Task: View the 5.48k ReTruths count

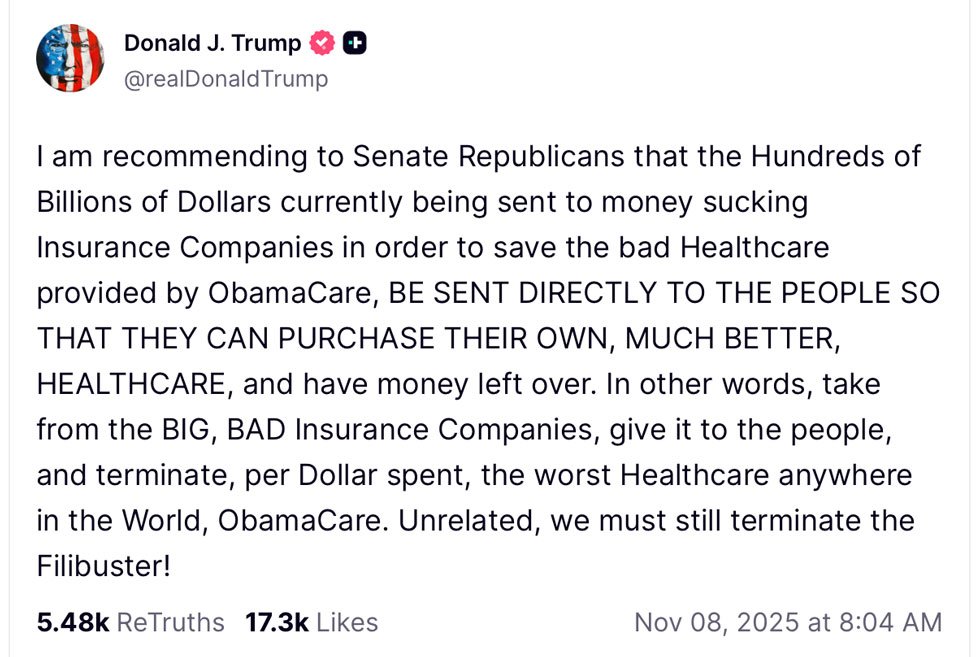Action: (x=73, y=622)
